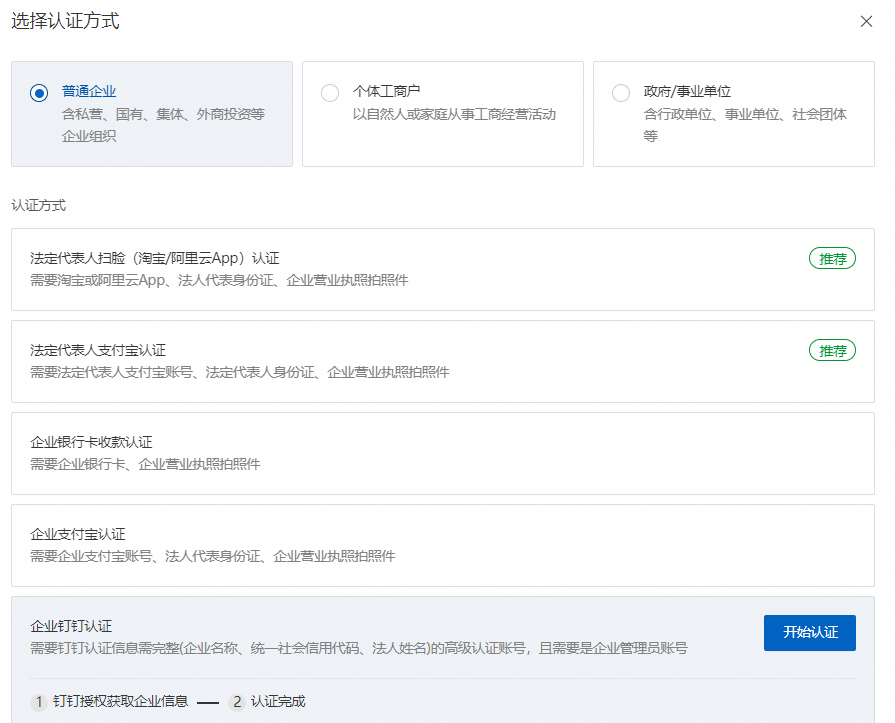Screen dimensions: 895x723
Task: Choose 法定代表人支付宝认证 option
Action: tap(442, 361)
